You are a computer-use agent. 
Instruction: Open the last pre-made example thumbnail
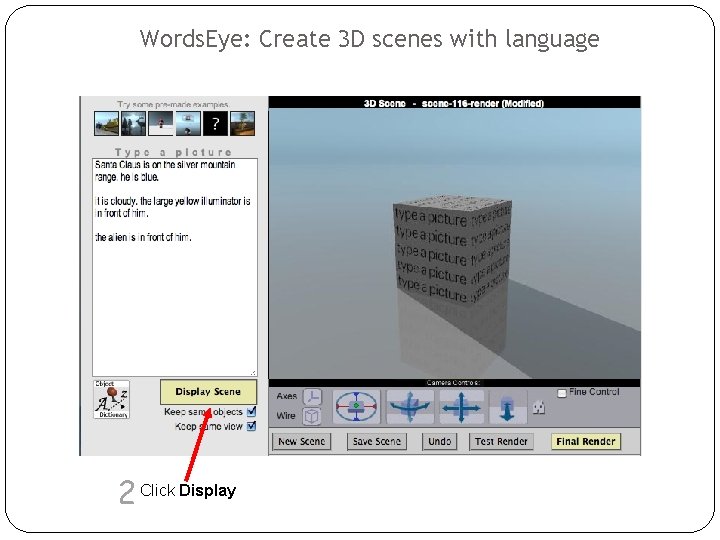coord(242,124)
